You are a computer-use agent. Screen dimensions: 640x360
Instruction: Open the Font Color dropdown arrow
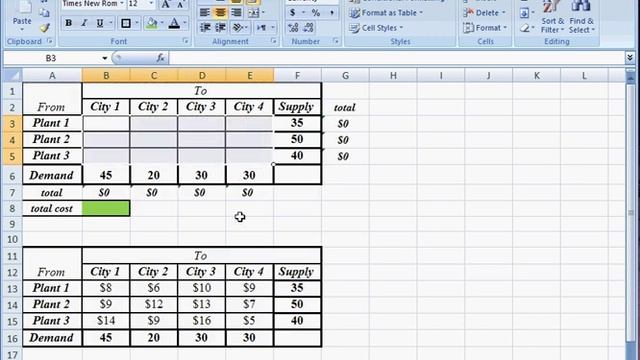[185, 23]
